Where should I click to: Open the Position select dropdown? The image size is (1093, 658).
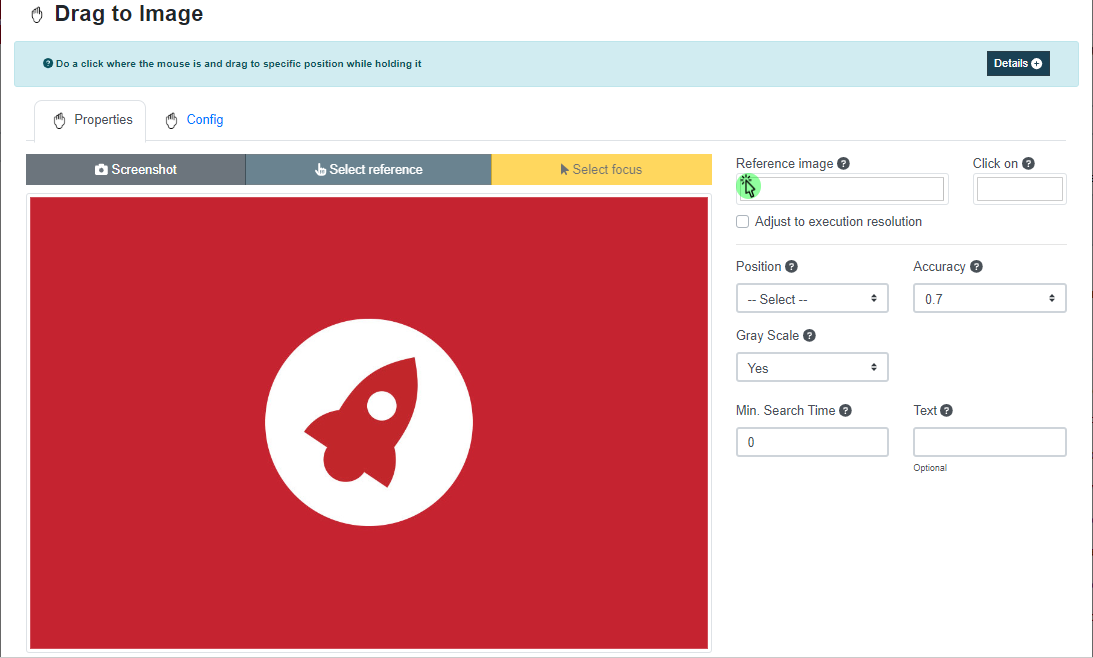click(x=811, y=297)
